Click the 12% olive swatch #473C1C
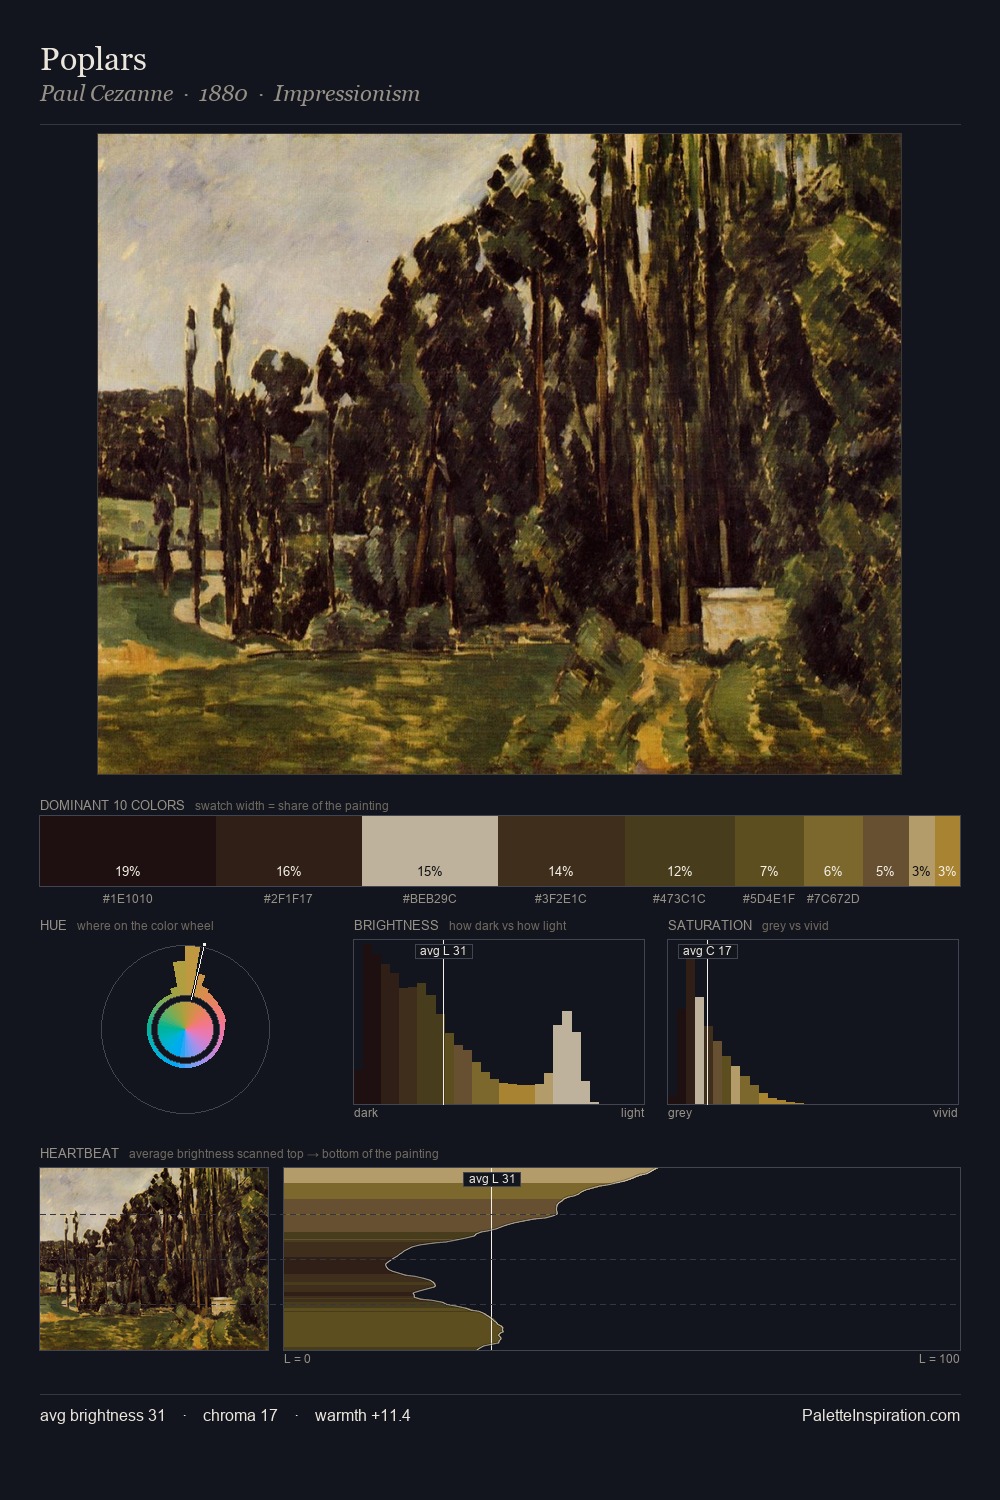The width and height of the screenshot is (1000, 1500). tap(680, 851)
